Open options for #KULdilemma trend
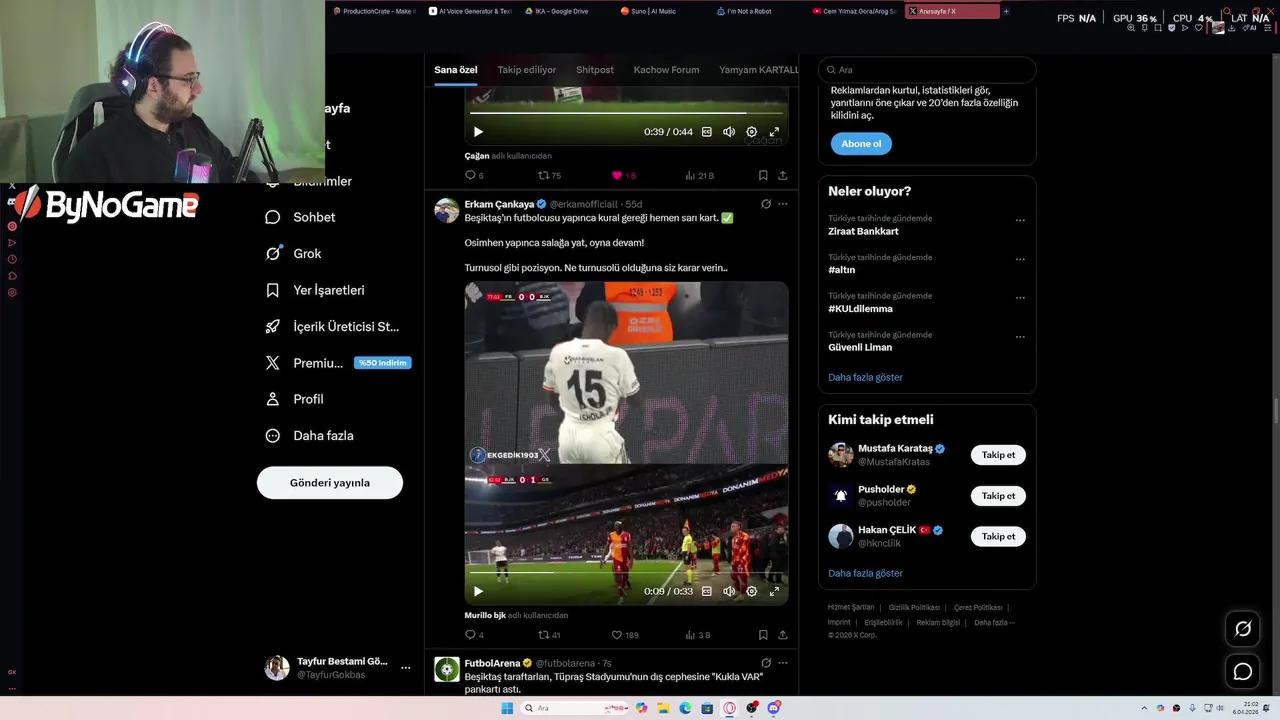The width and height of the screenshot is (1280, 720). click(x=1020, y=298)
